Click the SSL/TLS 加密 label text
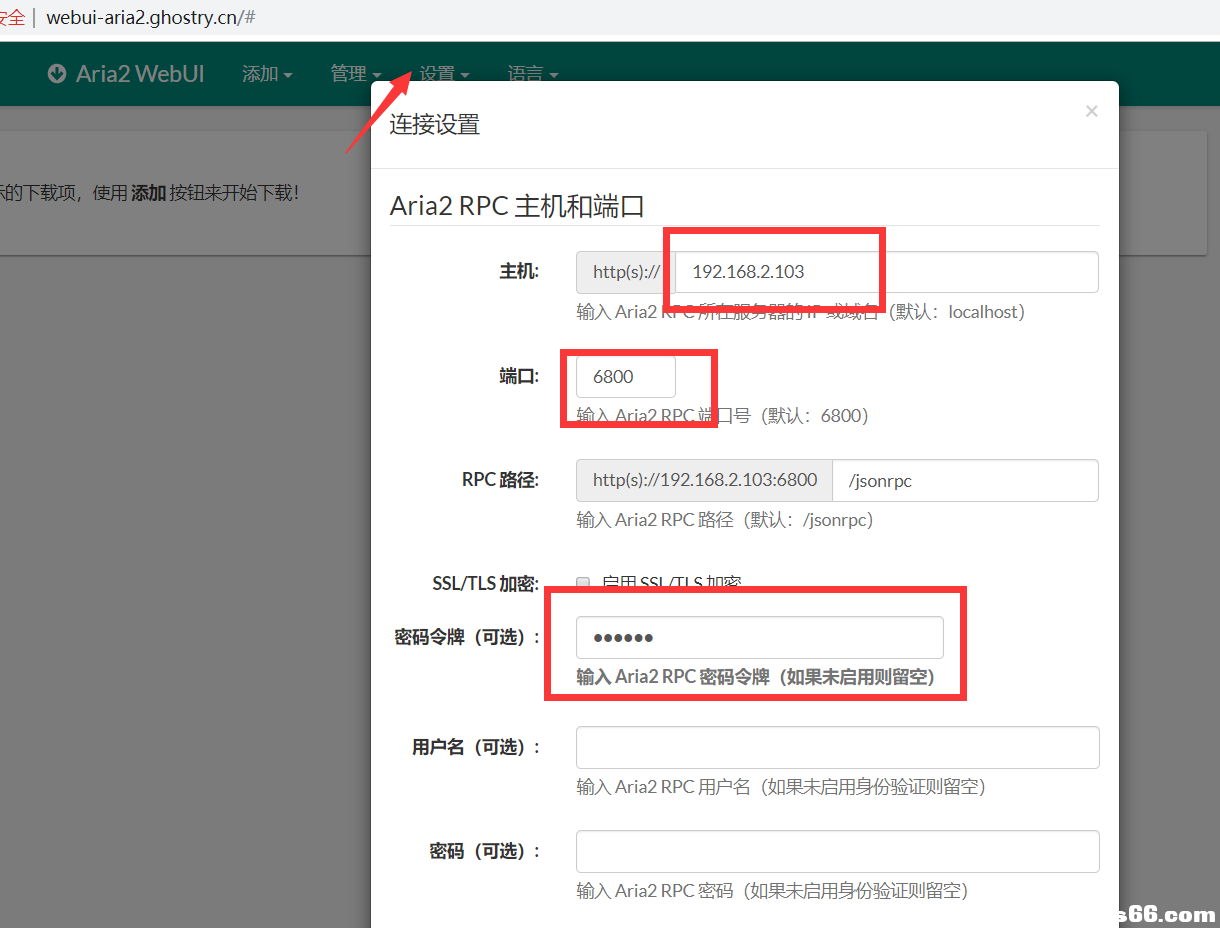The width and height of the screenshot is (1220, 928). tap(485, 584)
